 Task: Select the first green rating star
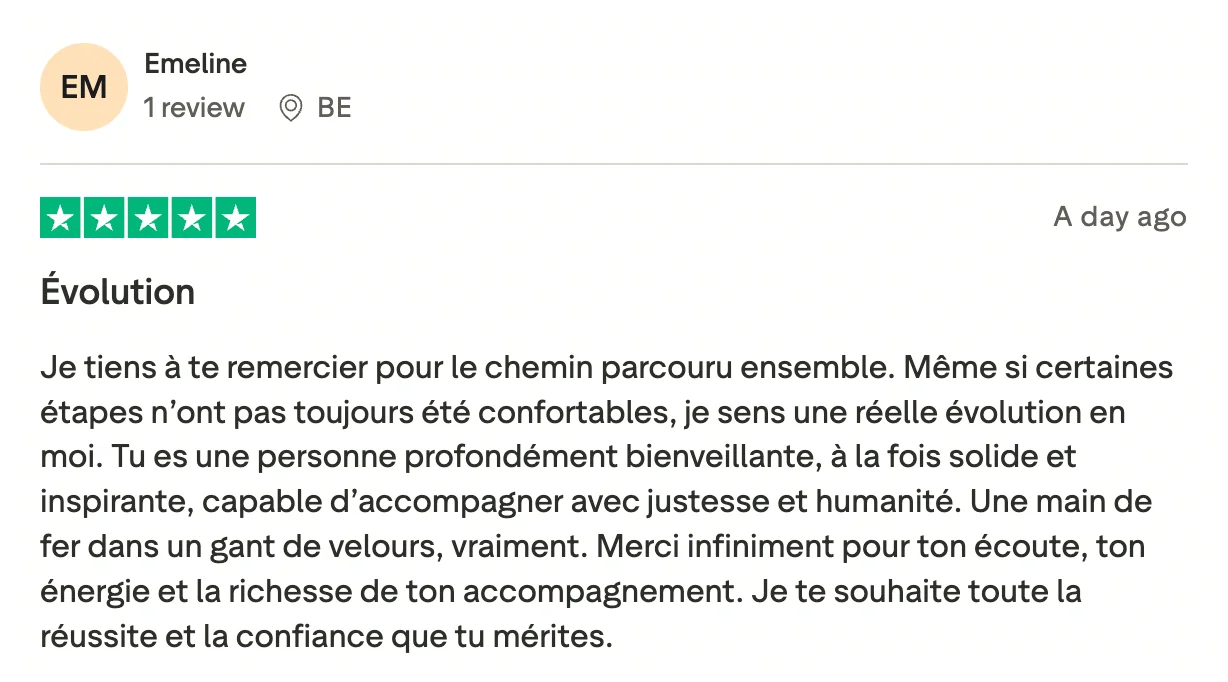[60, 218]
